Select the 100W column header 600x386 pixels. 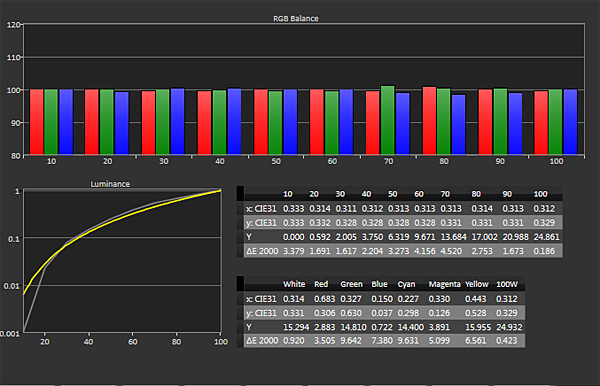point(507,284)
